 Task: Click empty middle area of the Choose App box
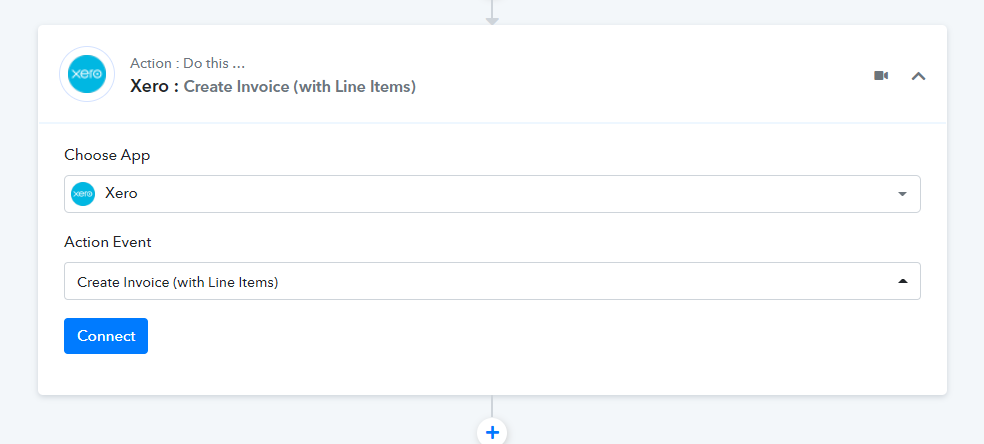pyautogui.click(x=502, y=194)
